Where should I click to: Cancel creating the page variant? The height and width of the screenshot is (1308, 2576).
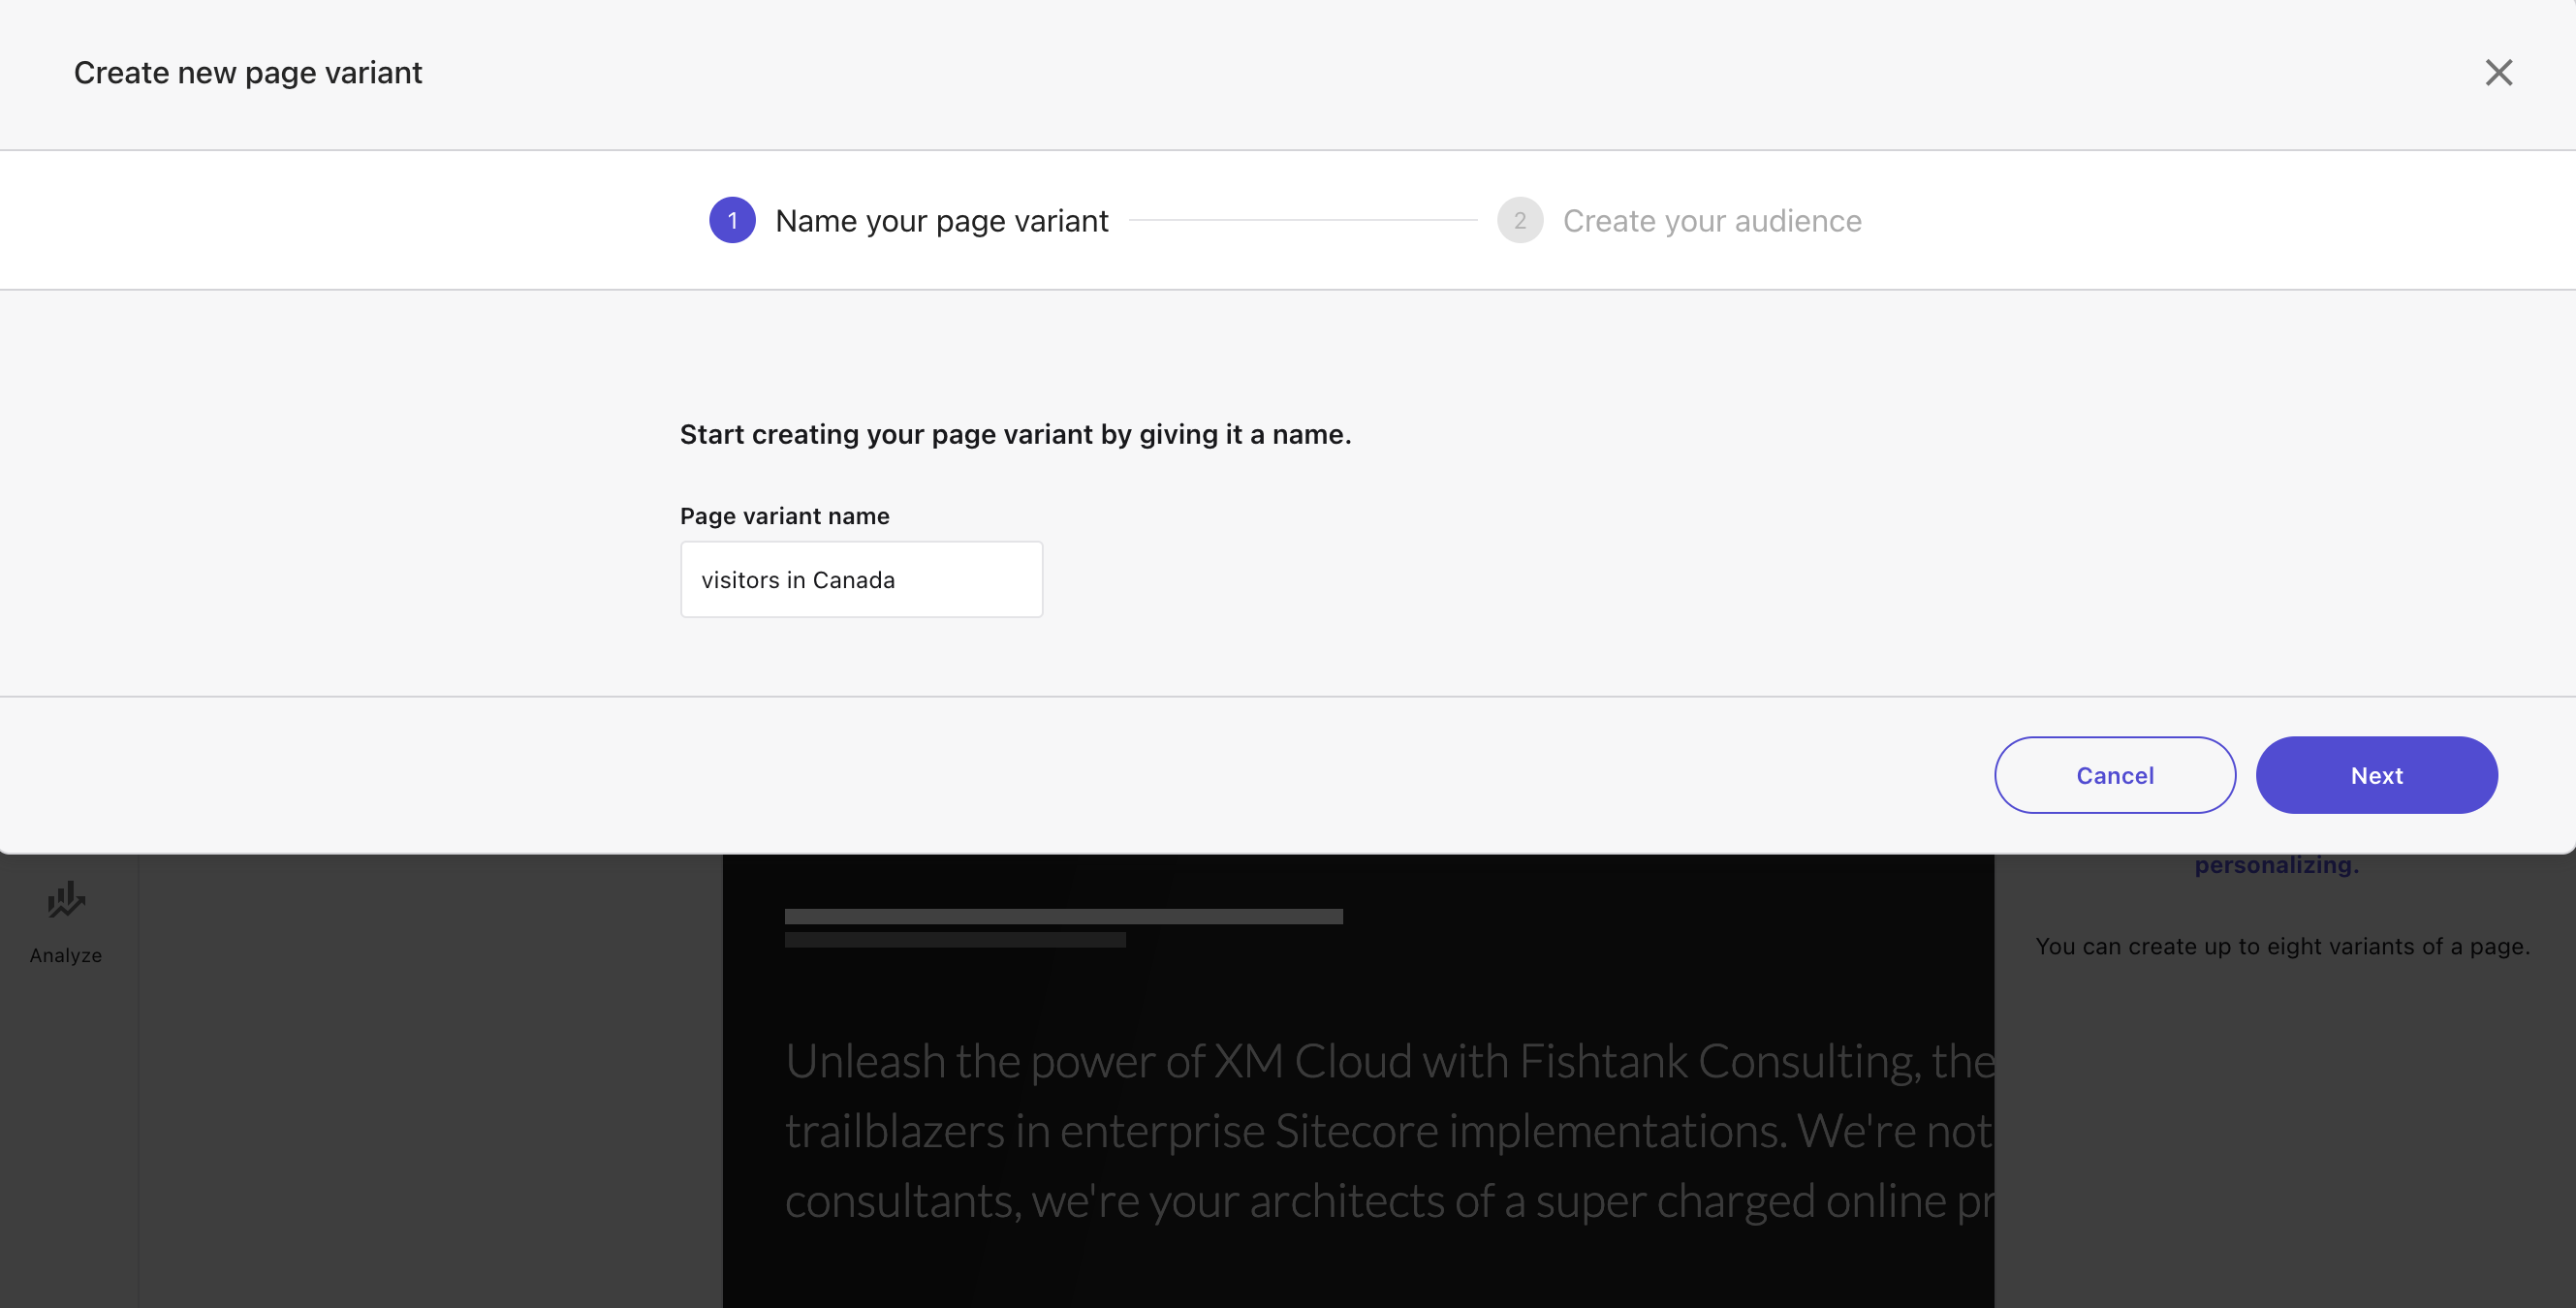2115,775
